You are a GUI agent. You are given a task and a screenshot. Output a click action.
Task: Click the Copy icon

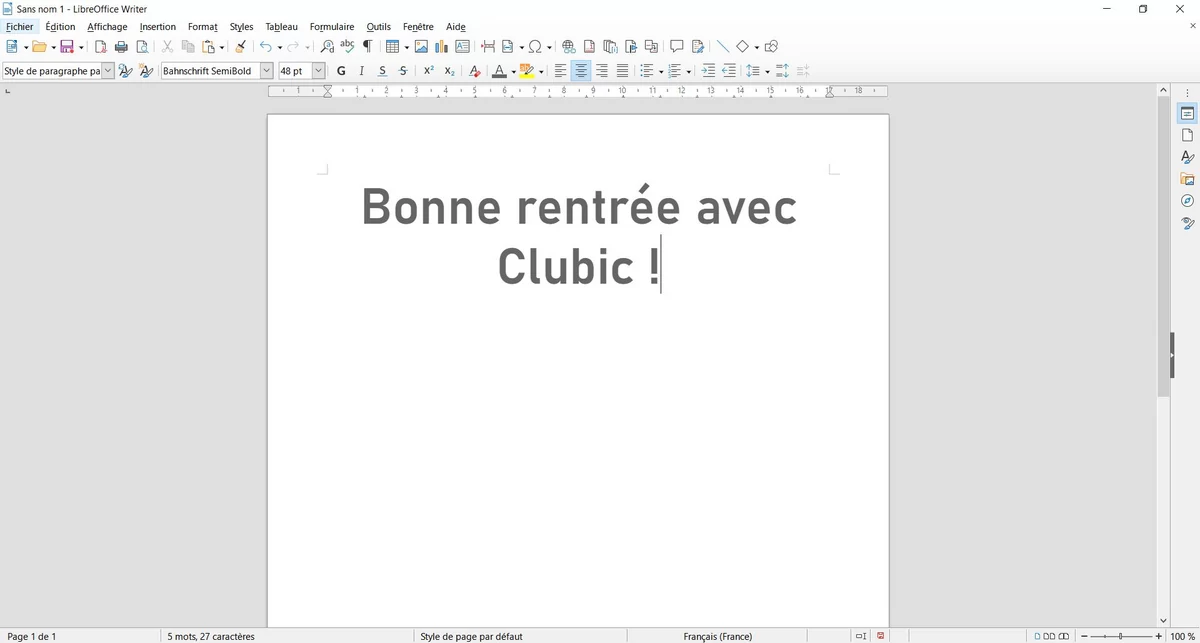pyautogui.click(x=188, y=47)
